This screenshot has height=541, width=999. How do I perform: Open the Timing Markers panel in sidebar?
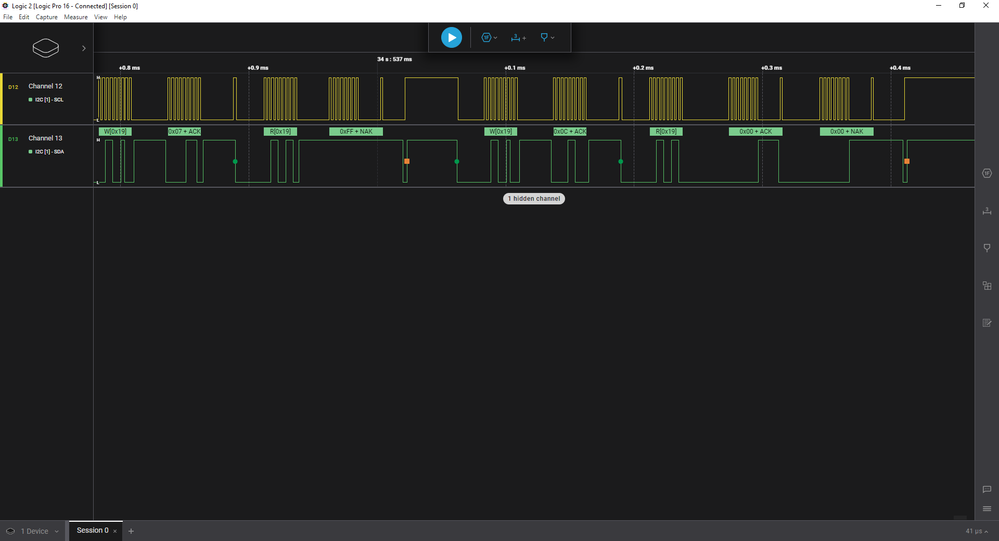tap(986, 211)
